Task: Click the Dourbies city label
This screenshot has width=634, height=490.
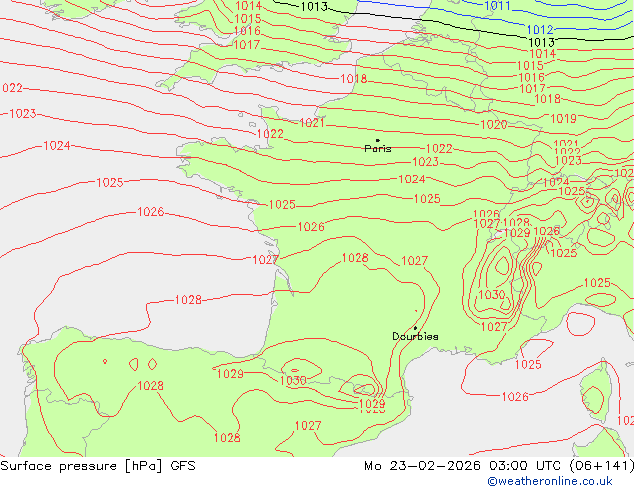Action: tap(415, 336)
